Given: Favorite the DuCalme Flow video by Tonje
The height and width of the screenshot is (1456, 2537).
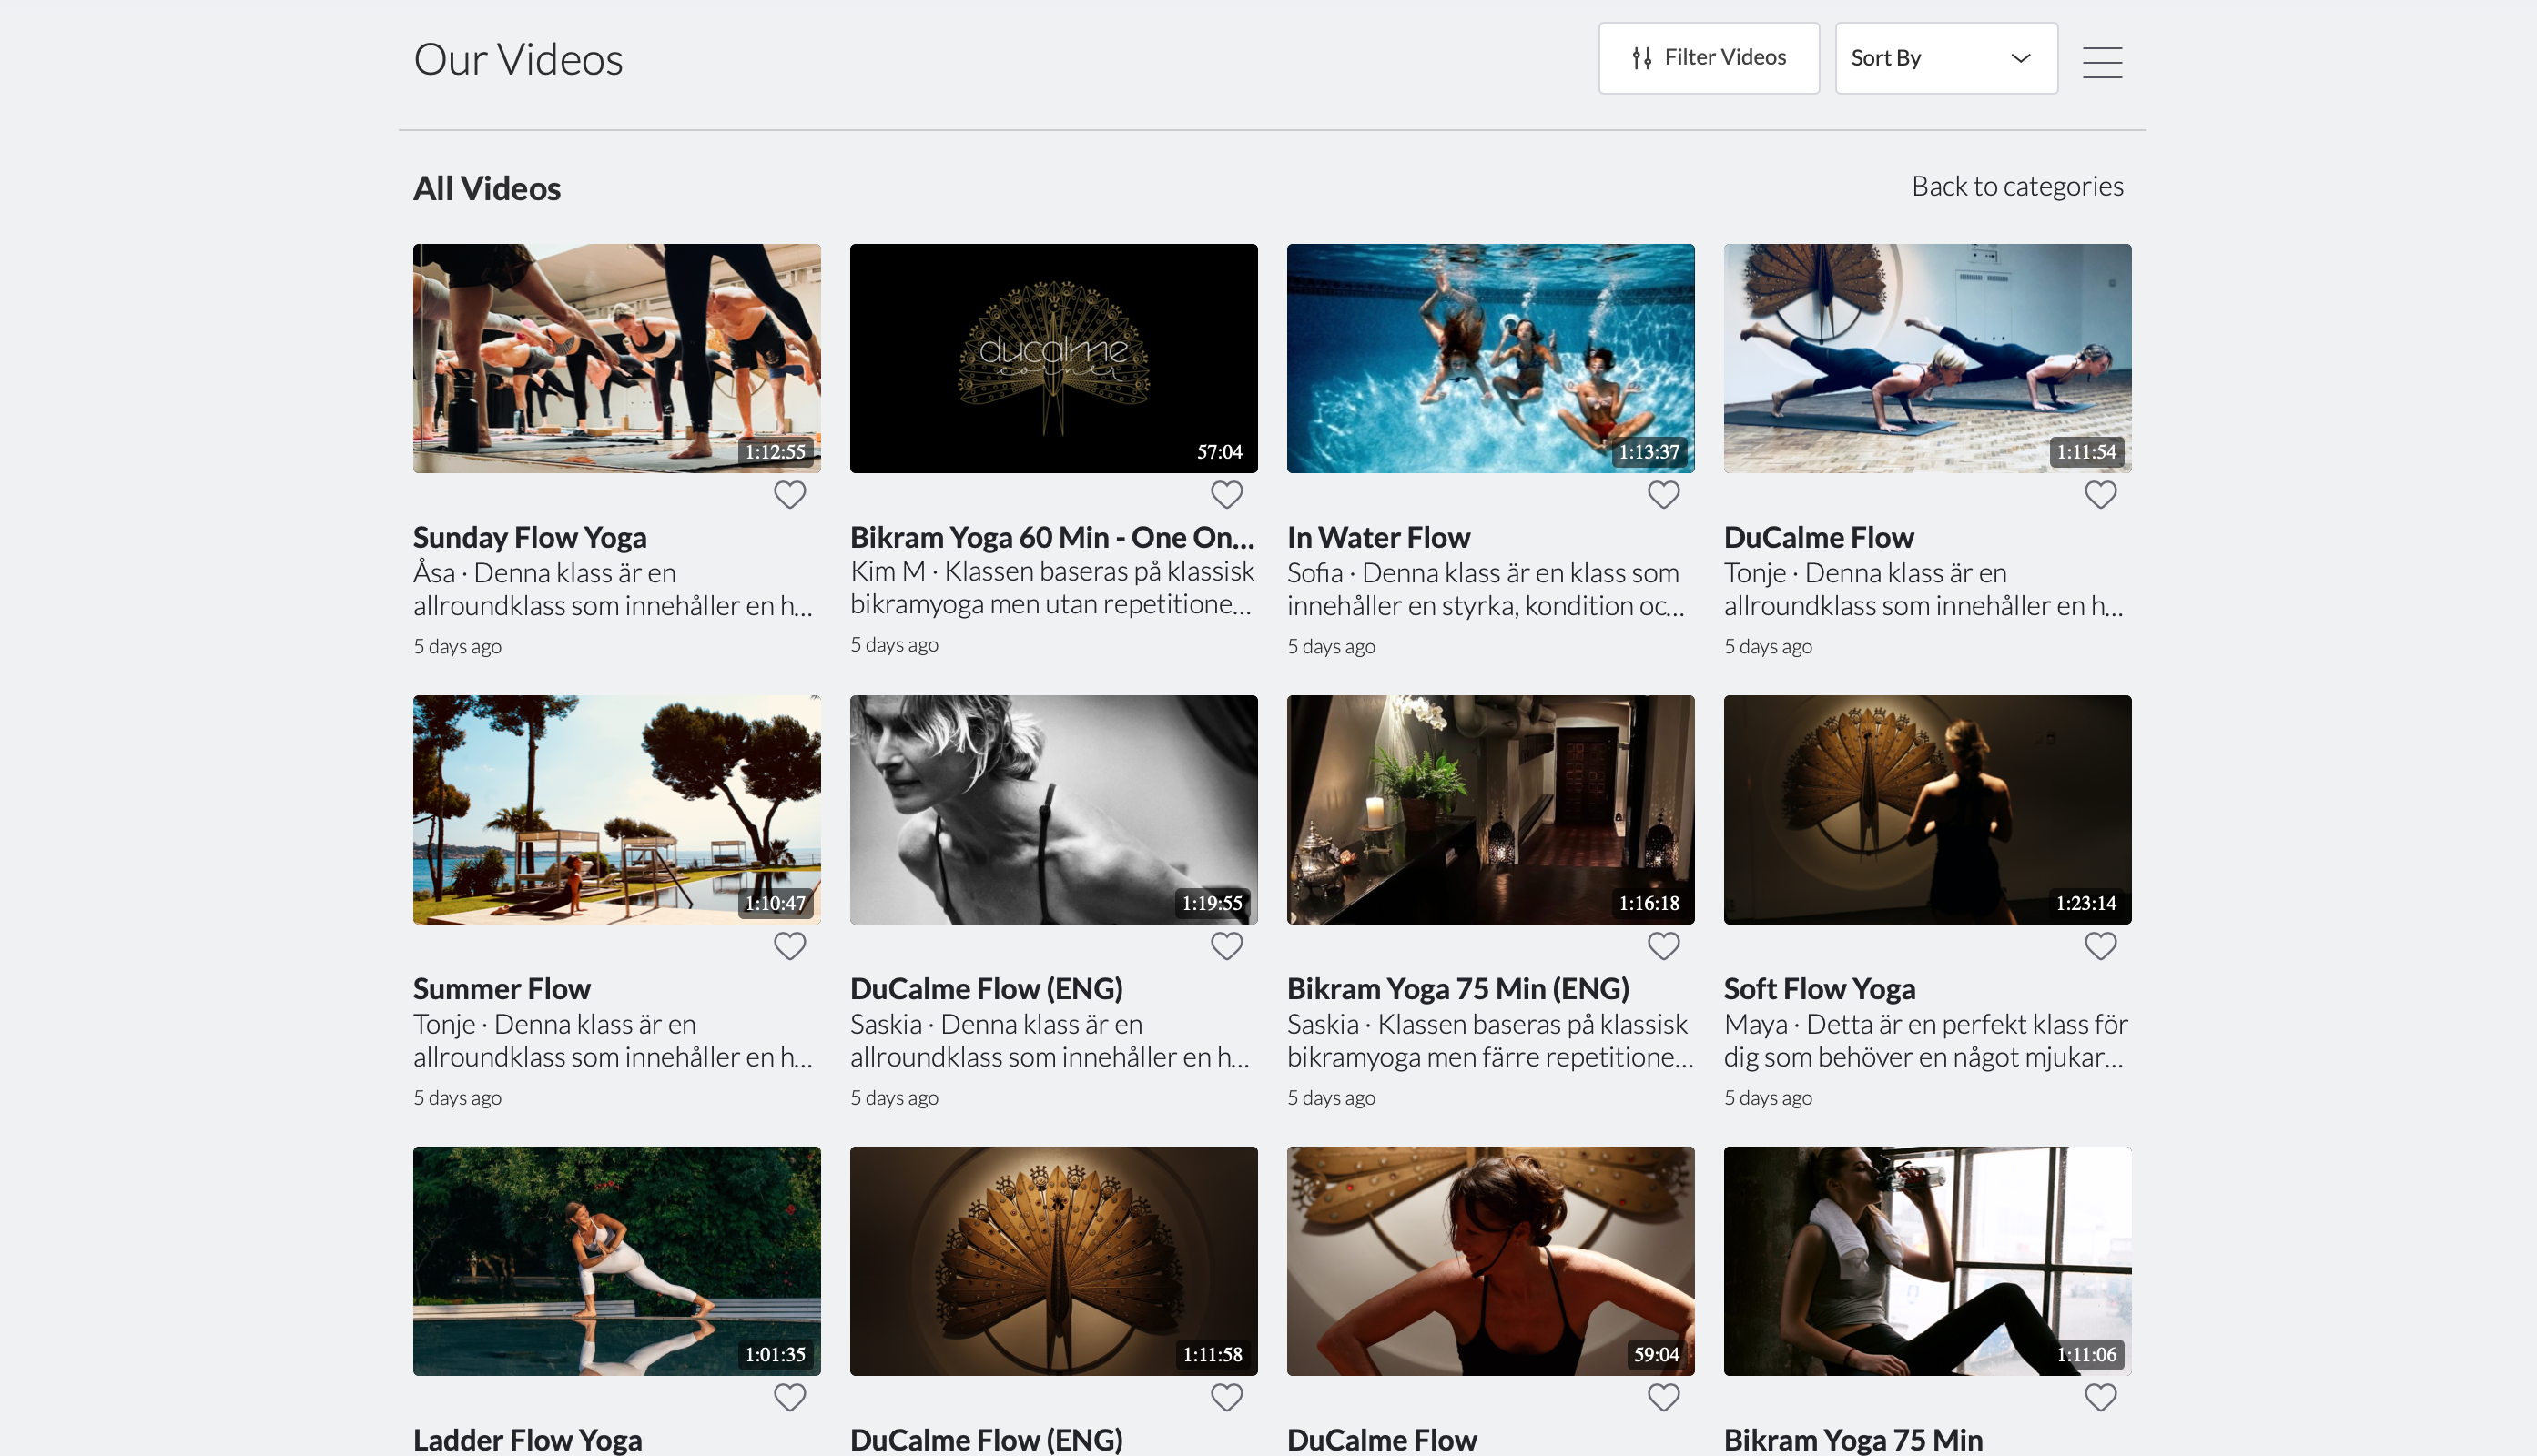Looking at the screenshot, I should click(x=2100, y=494).
